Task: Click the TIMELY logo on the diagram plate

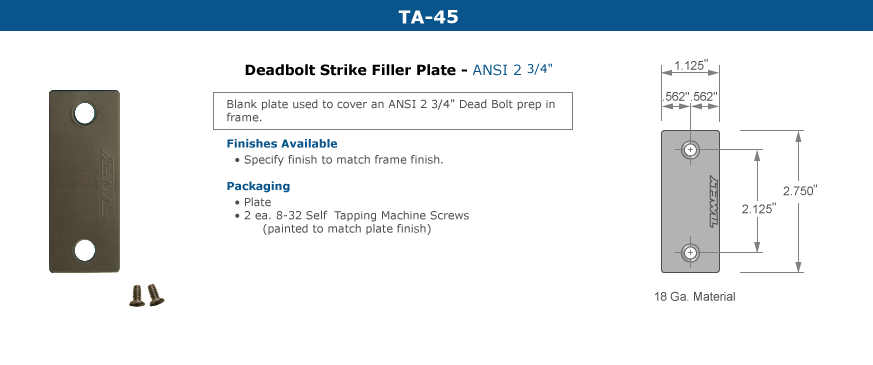Action: click(x=713, y=201)
